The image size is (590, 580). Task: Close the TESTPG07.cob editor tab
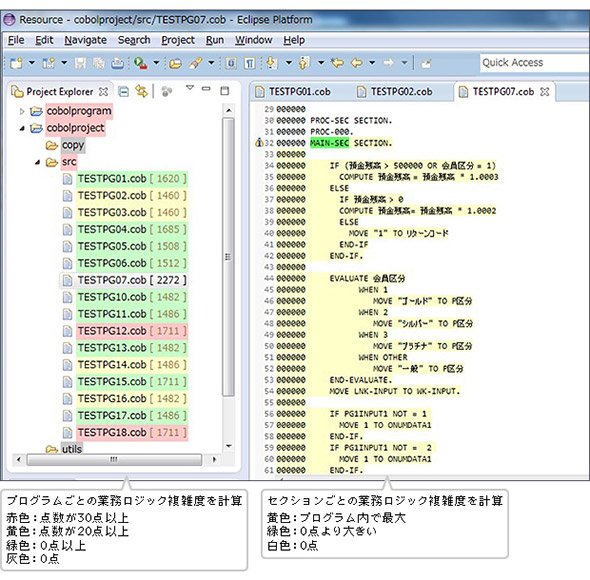(544, 92)
